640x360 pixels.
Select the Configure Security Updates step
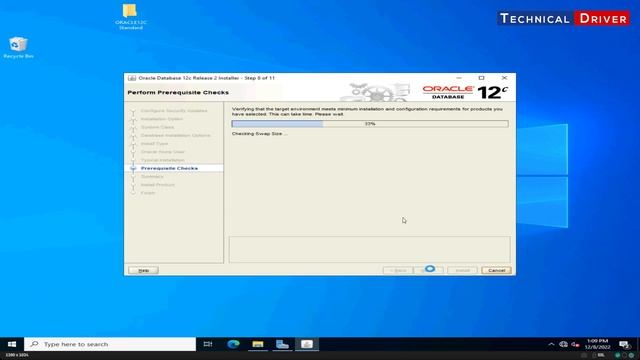[174, 111]
